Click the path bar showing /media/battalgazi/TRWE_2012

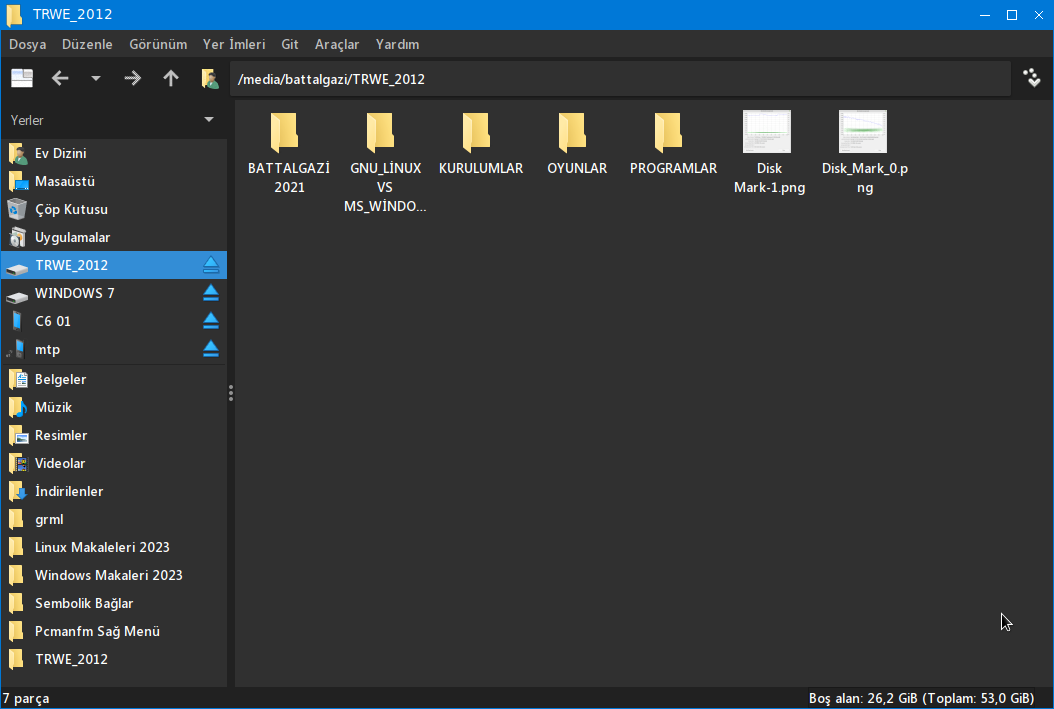620,79
